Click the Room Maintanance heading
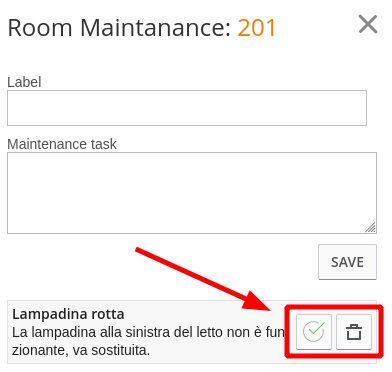The width and height of the screenshot is (392, 372). click(x=142, y=28)
